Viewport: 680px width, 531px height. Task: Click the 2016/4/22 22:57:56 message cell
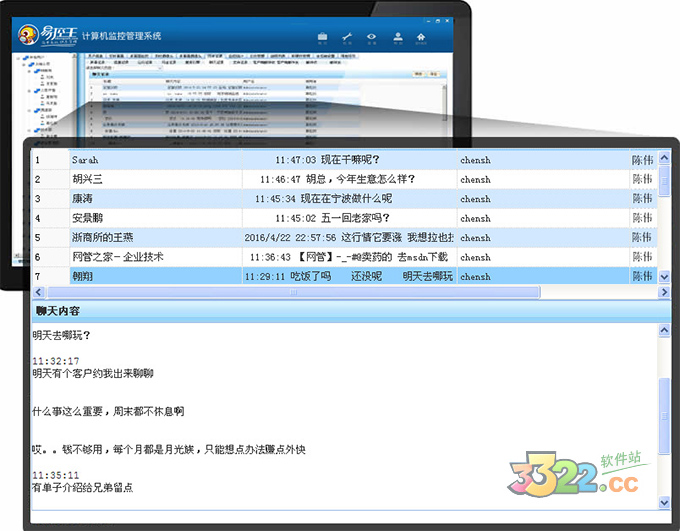pos(349,237)
